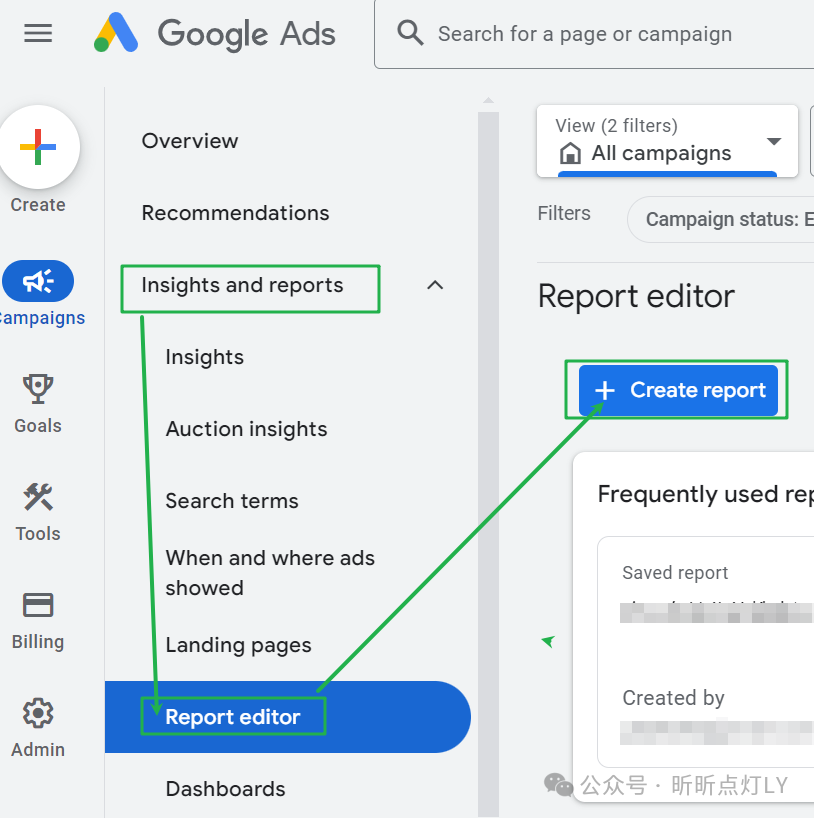Click the Google Ads logo
The height and width of the screenshot is (818, 814).
(x=215, y=33)
